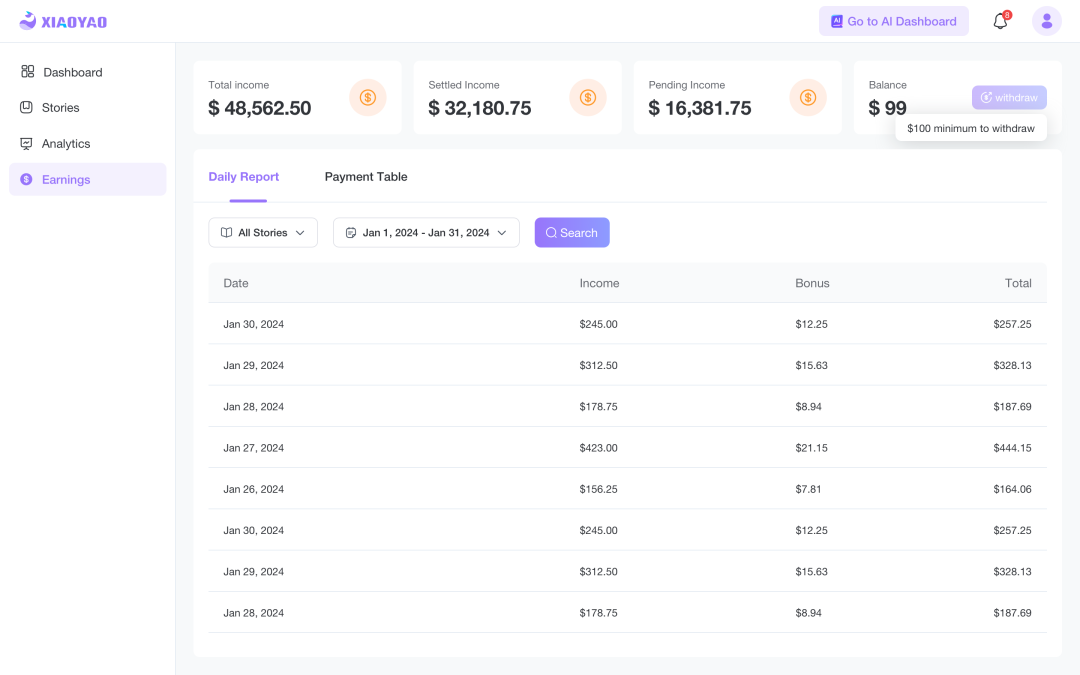Expand the All Stories chevron arrow
Screen dimensions: 1080x675
(x=300, y=233)
